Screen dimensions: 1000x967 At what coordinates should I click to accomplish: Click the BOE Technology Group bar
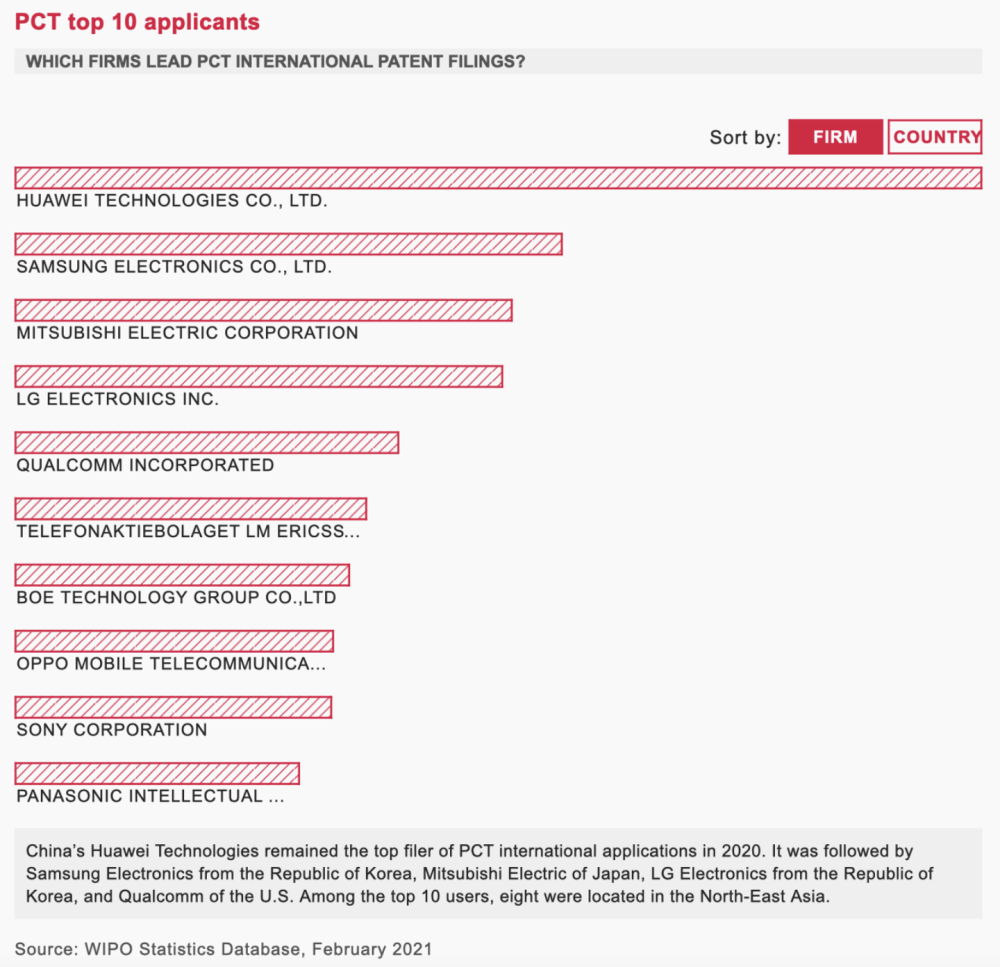point(182,574)
